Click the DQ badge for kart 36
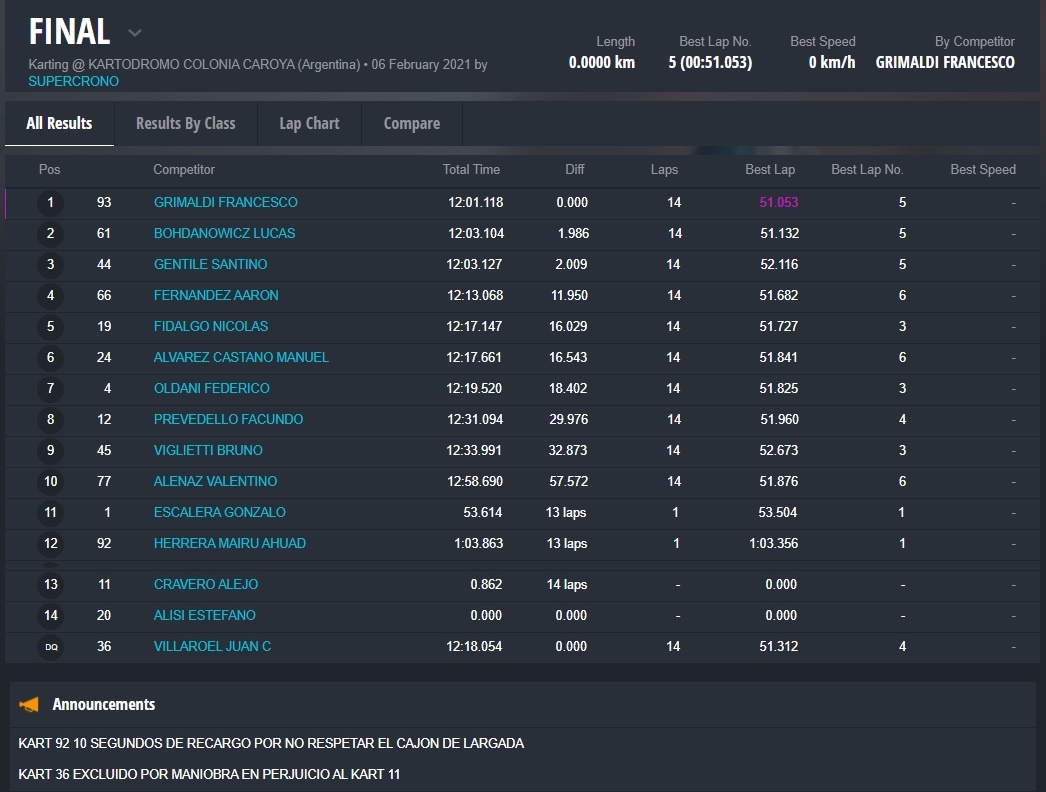Viewport: 1046px width, 792px height. [50, 647]
